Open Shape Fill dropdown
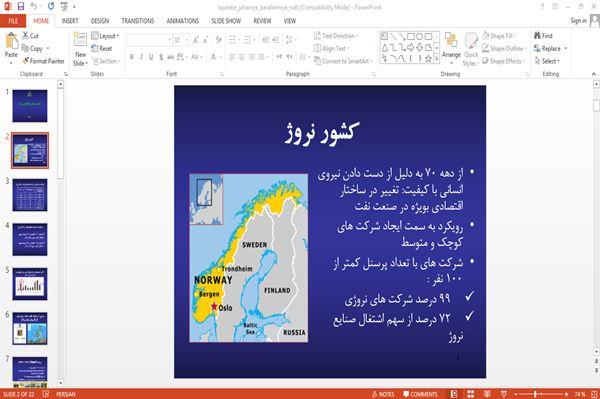 (499, 36)
